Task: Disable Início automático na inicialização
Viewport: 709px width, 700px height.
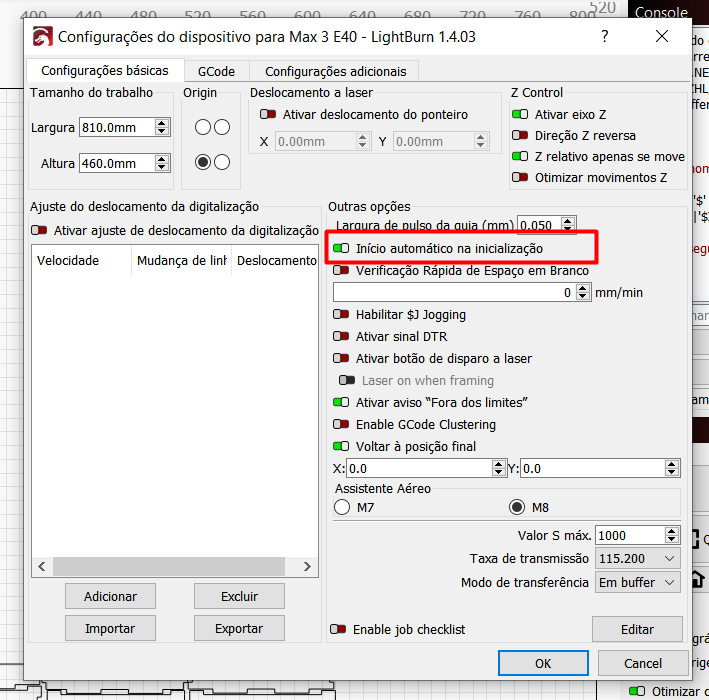Action: click(342, 248)
